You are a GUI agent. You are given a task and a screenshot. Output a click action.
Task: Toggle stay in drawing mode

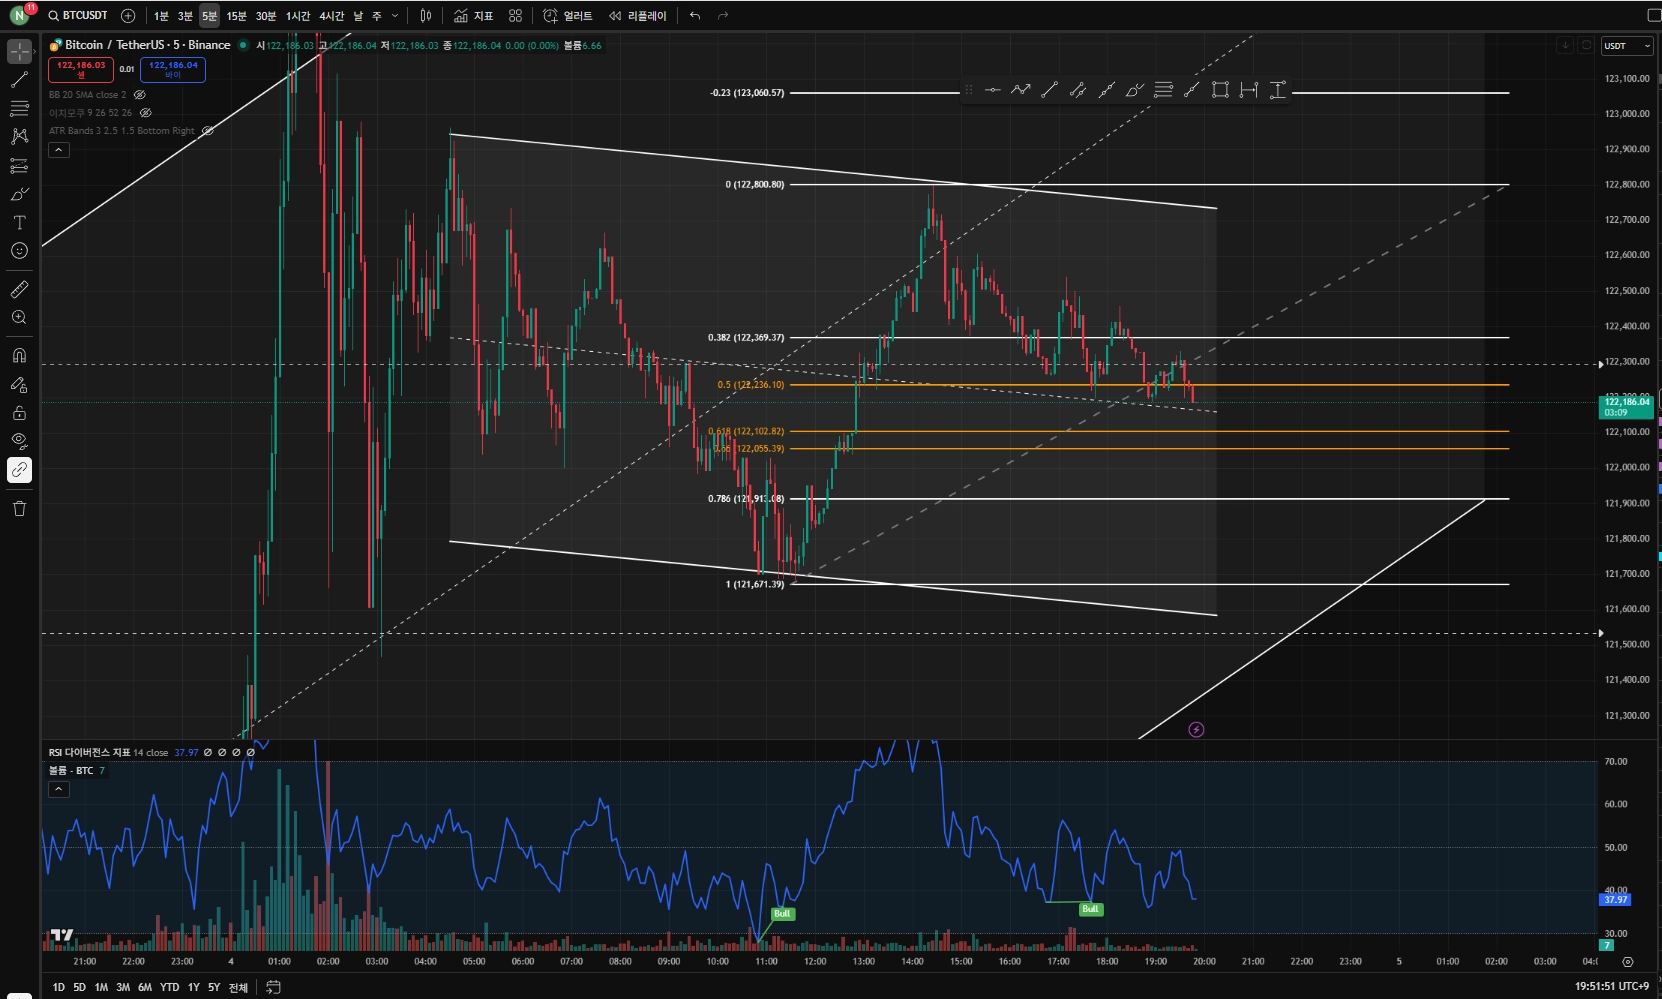19,384
